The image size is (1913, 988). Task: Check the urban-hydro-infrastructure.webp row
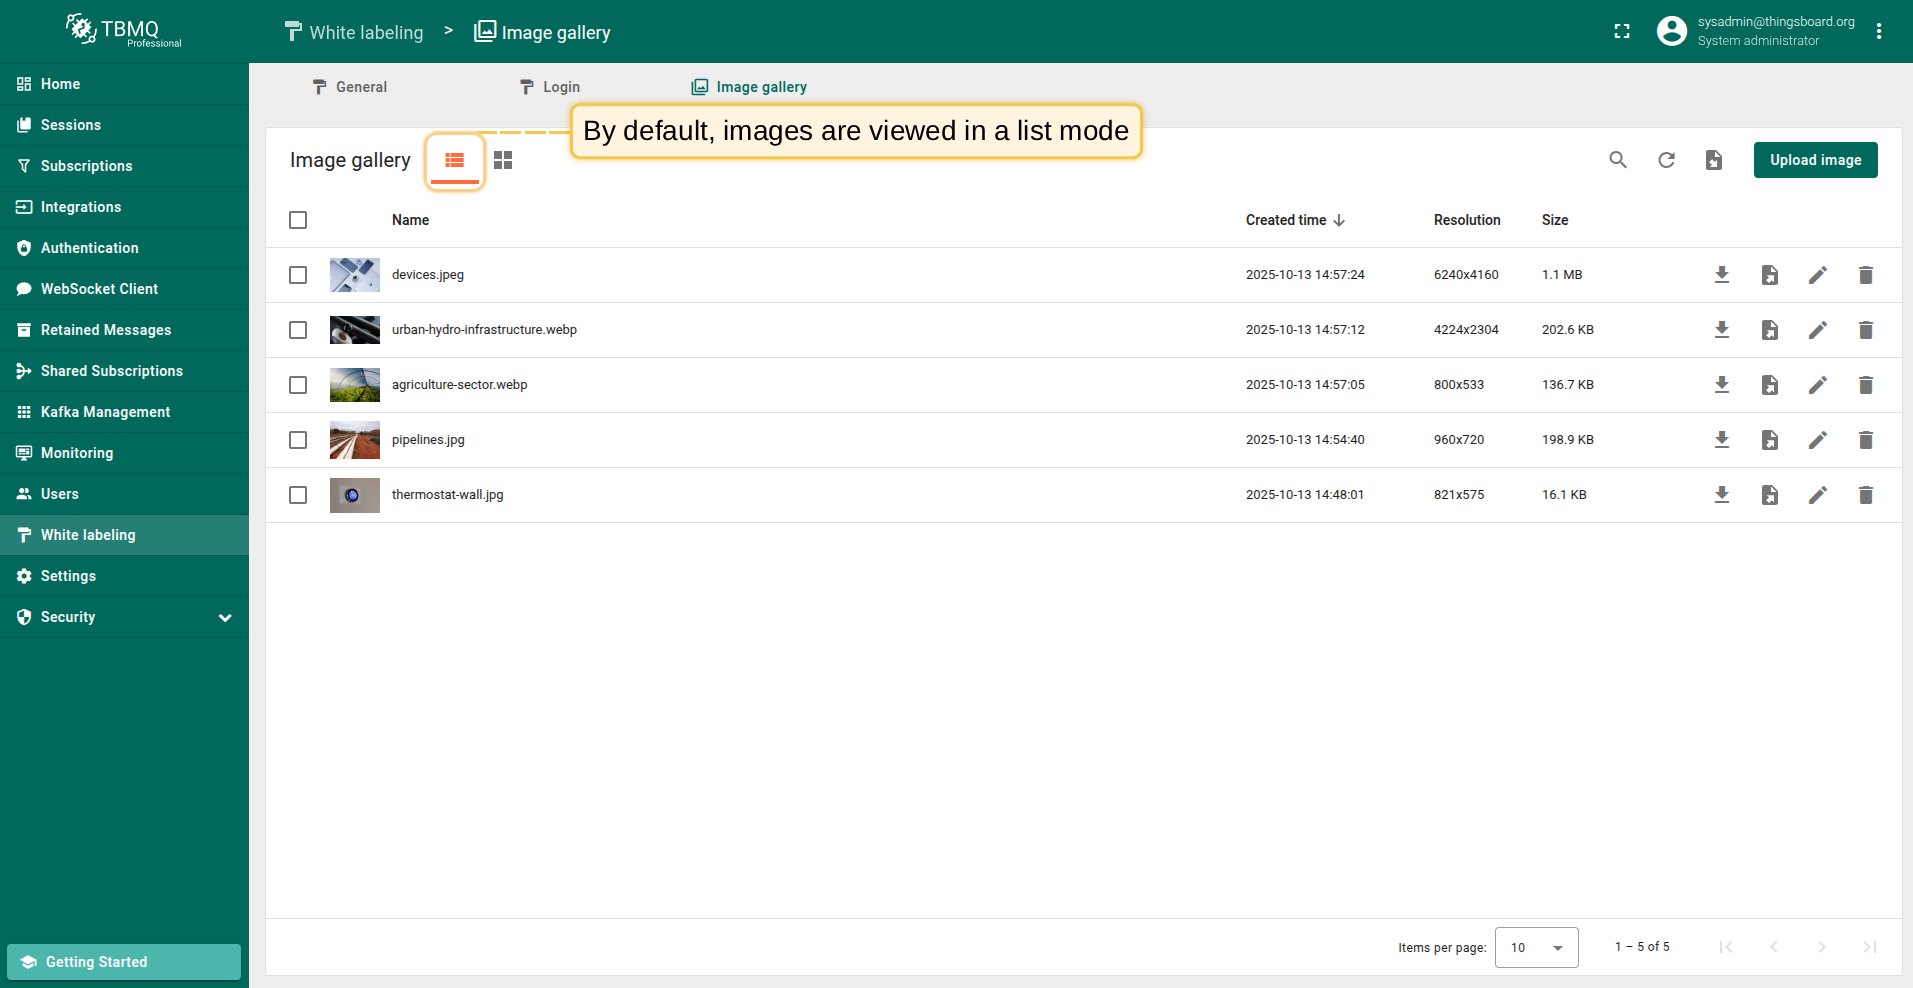coord(298,330)
